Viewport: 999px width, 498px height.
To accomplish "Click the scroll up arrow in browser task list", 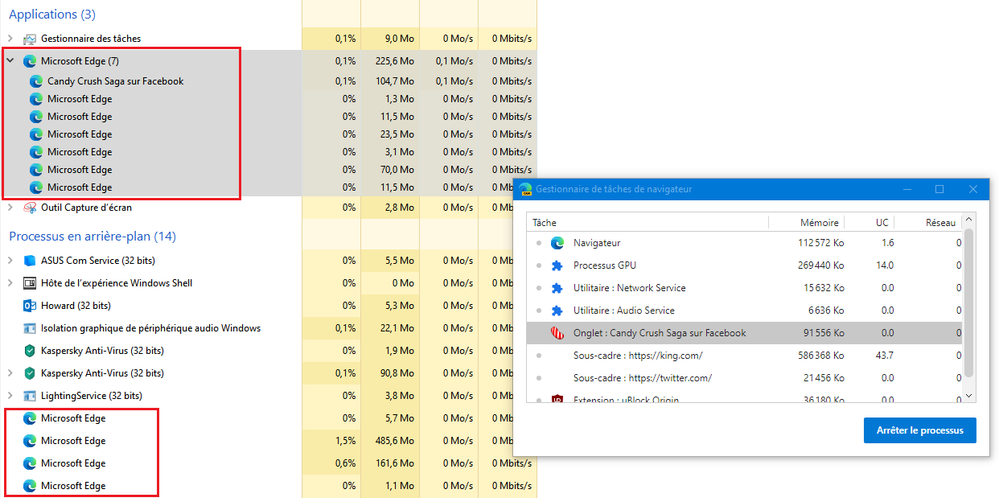I will (969, 220).
